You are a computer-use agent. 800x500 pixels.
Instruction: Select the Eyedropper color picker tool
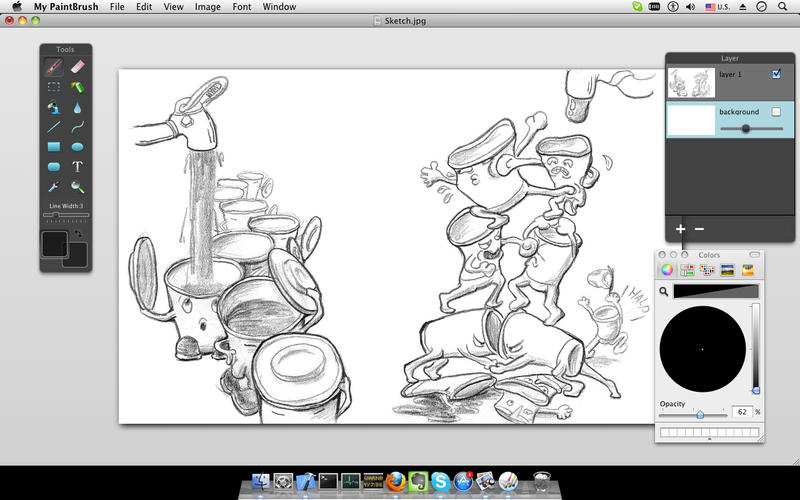[x=54, y=186]
